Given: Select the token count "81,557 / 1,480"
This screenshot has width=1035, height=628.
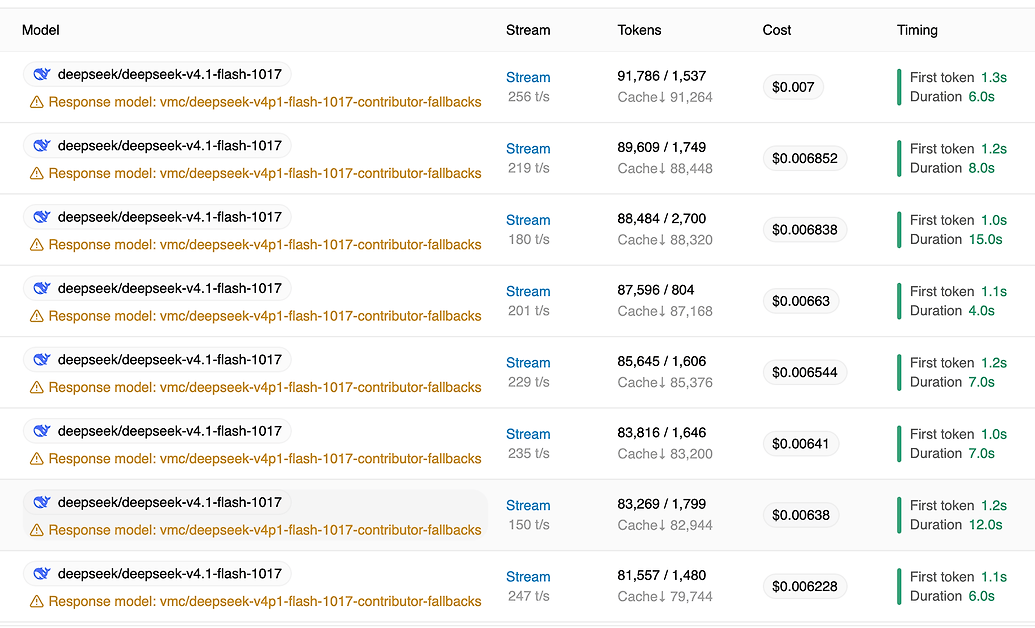Looking at the screenshot, I should (x=661, y=575).
